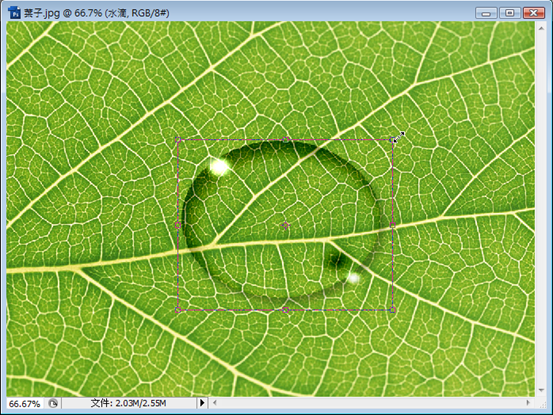The image size is (553, 415).
Task: Maximize the 葉子.jpg document window
Action: point(510,13)
